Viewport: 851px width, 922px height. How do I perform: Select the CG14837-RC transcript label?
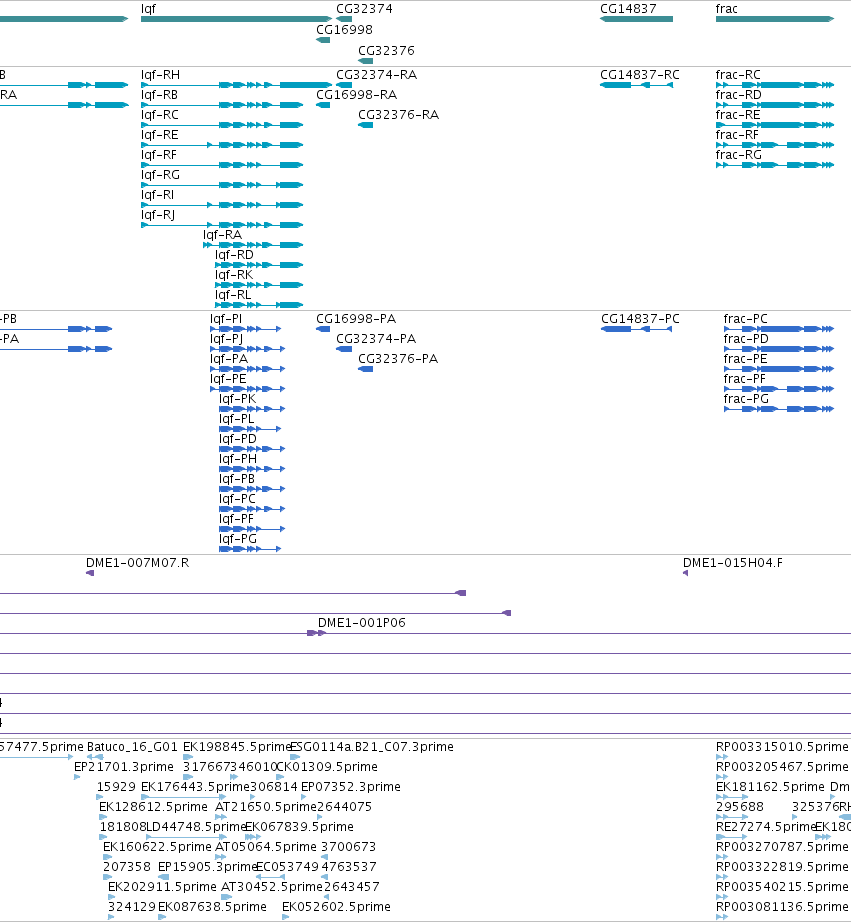pos(640,75)
